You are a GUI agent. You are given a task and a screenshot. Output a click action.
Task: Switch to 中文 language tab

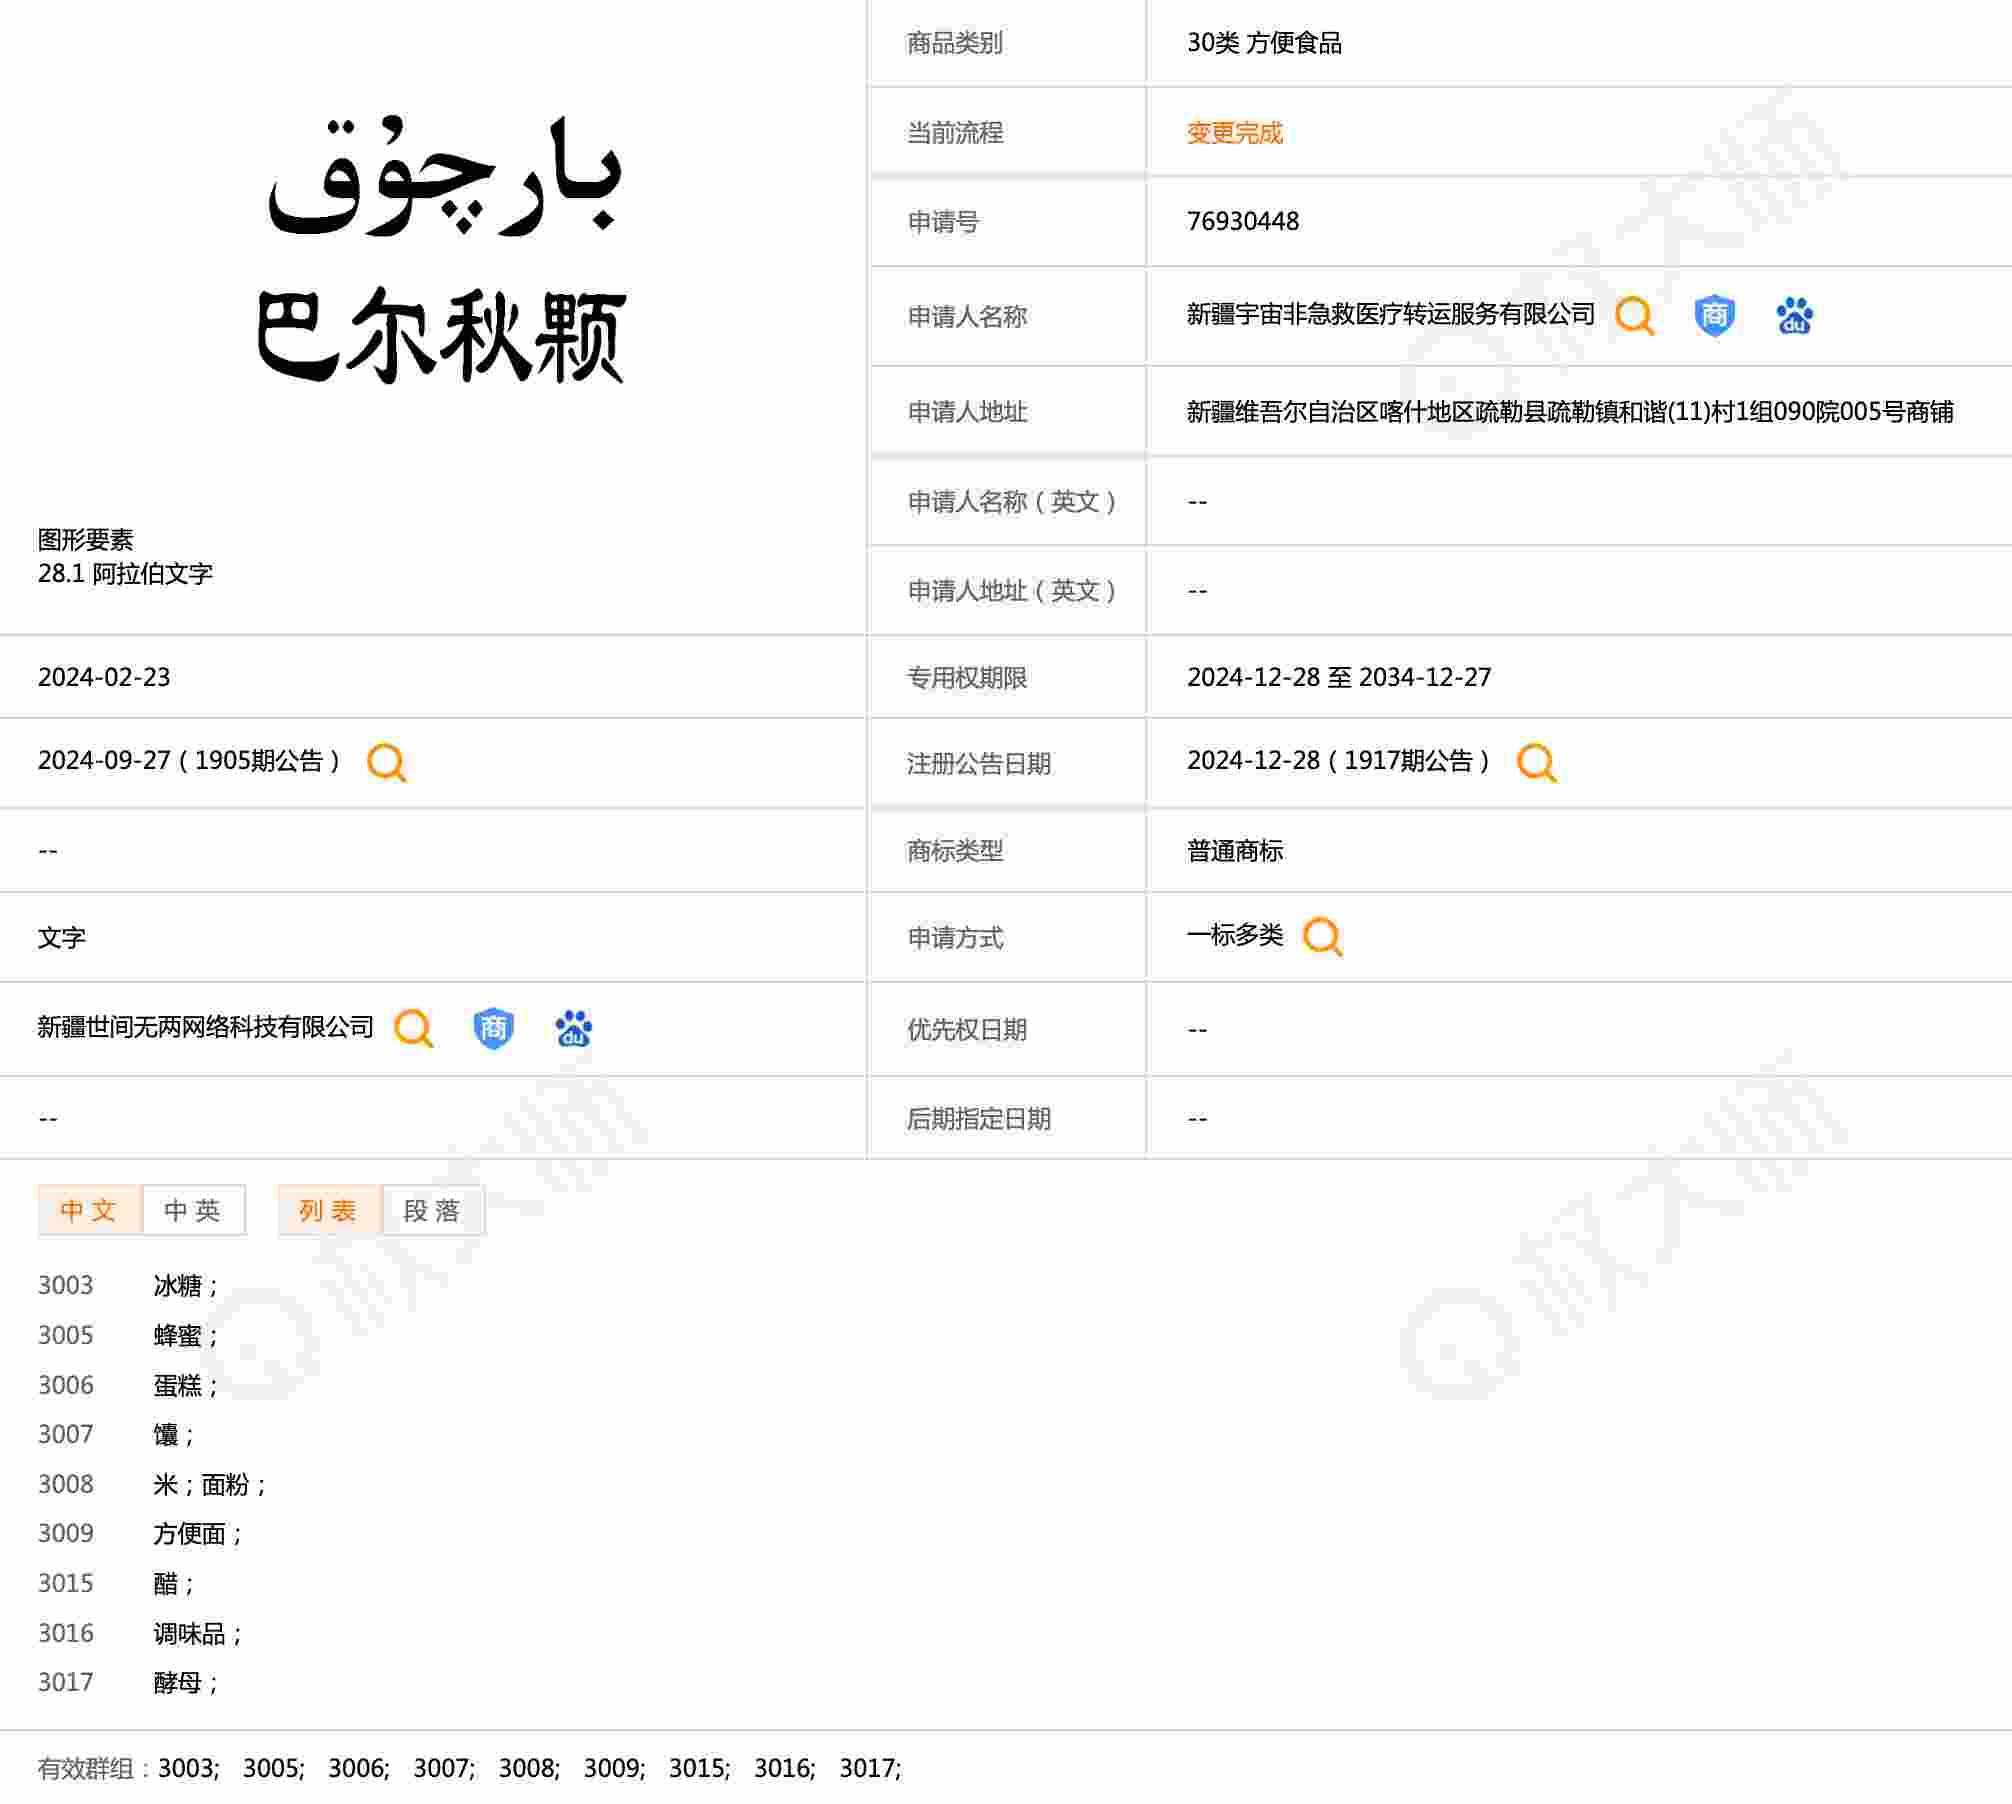click(89, 1211)
